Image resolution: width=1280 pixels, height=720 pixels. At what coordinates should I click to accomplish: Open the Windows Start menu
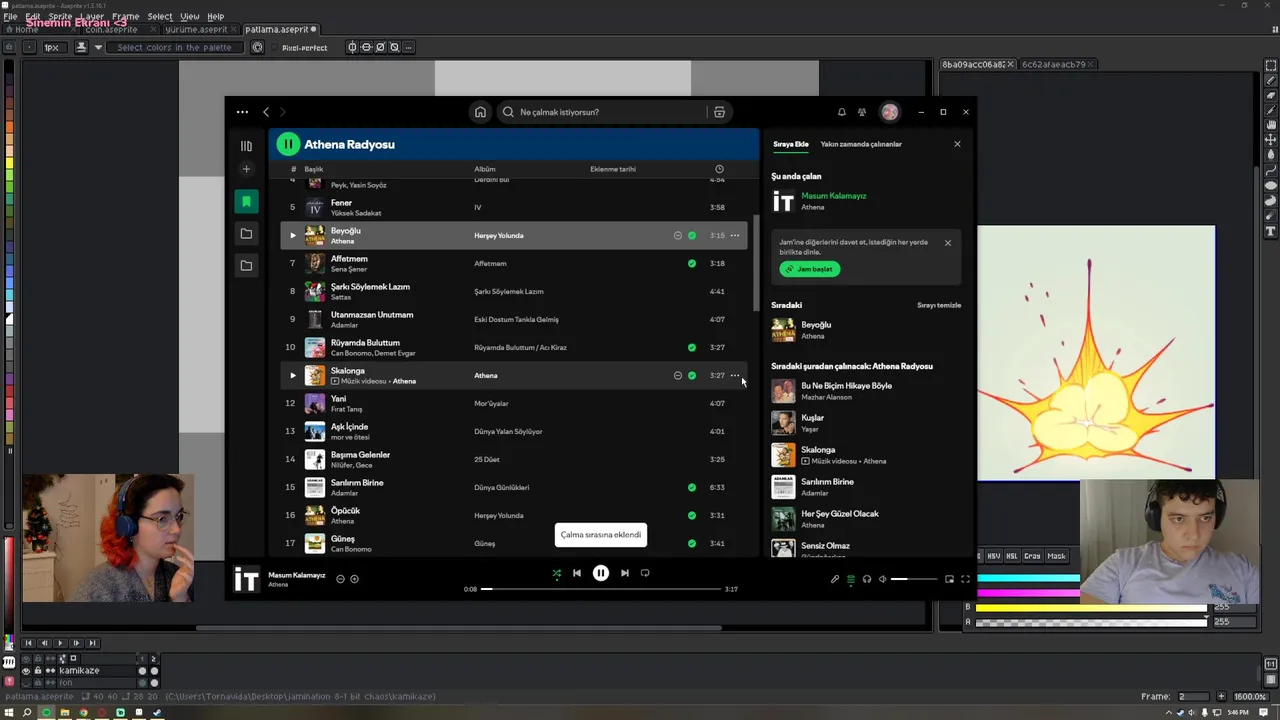pyautogui.click(x=9, y=713)
